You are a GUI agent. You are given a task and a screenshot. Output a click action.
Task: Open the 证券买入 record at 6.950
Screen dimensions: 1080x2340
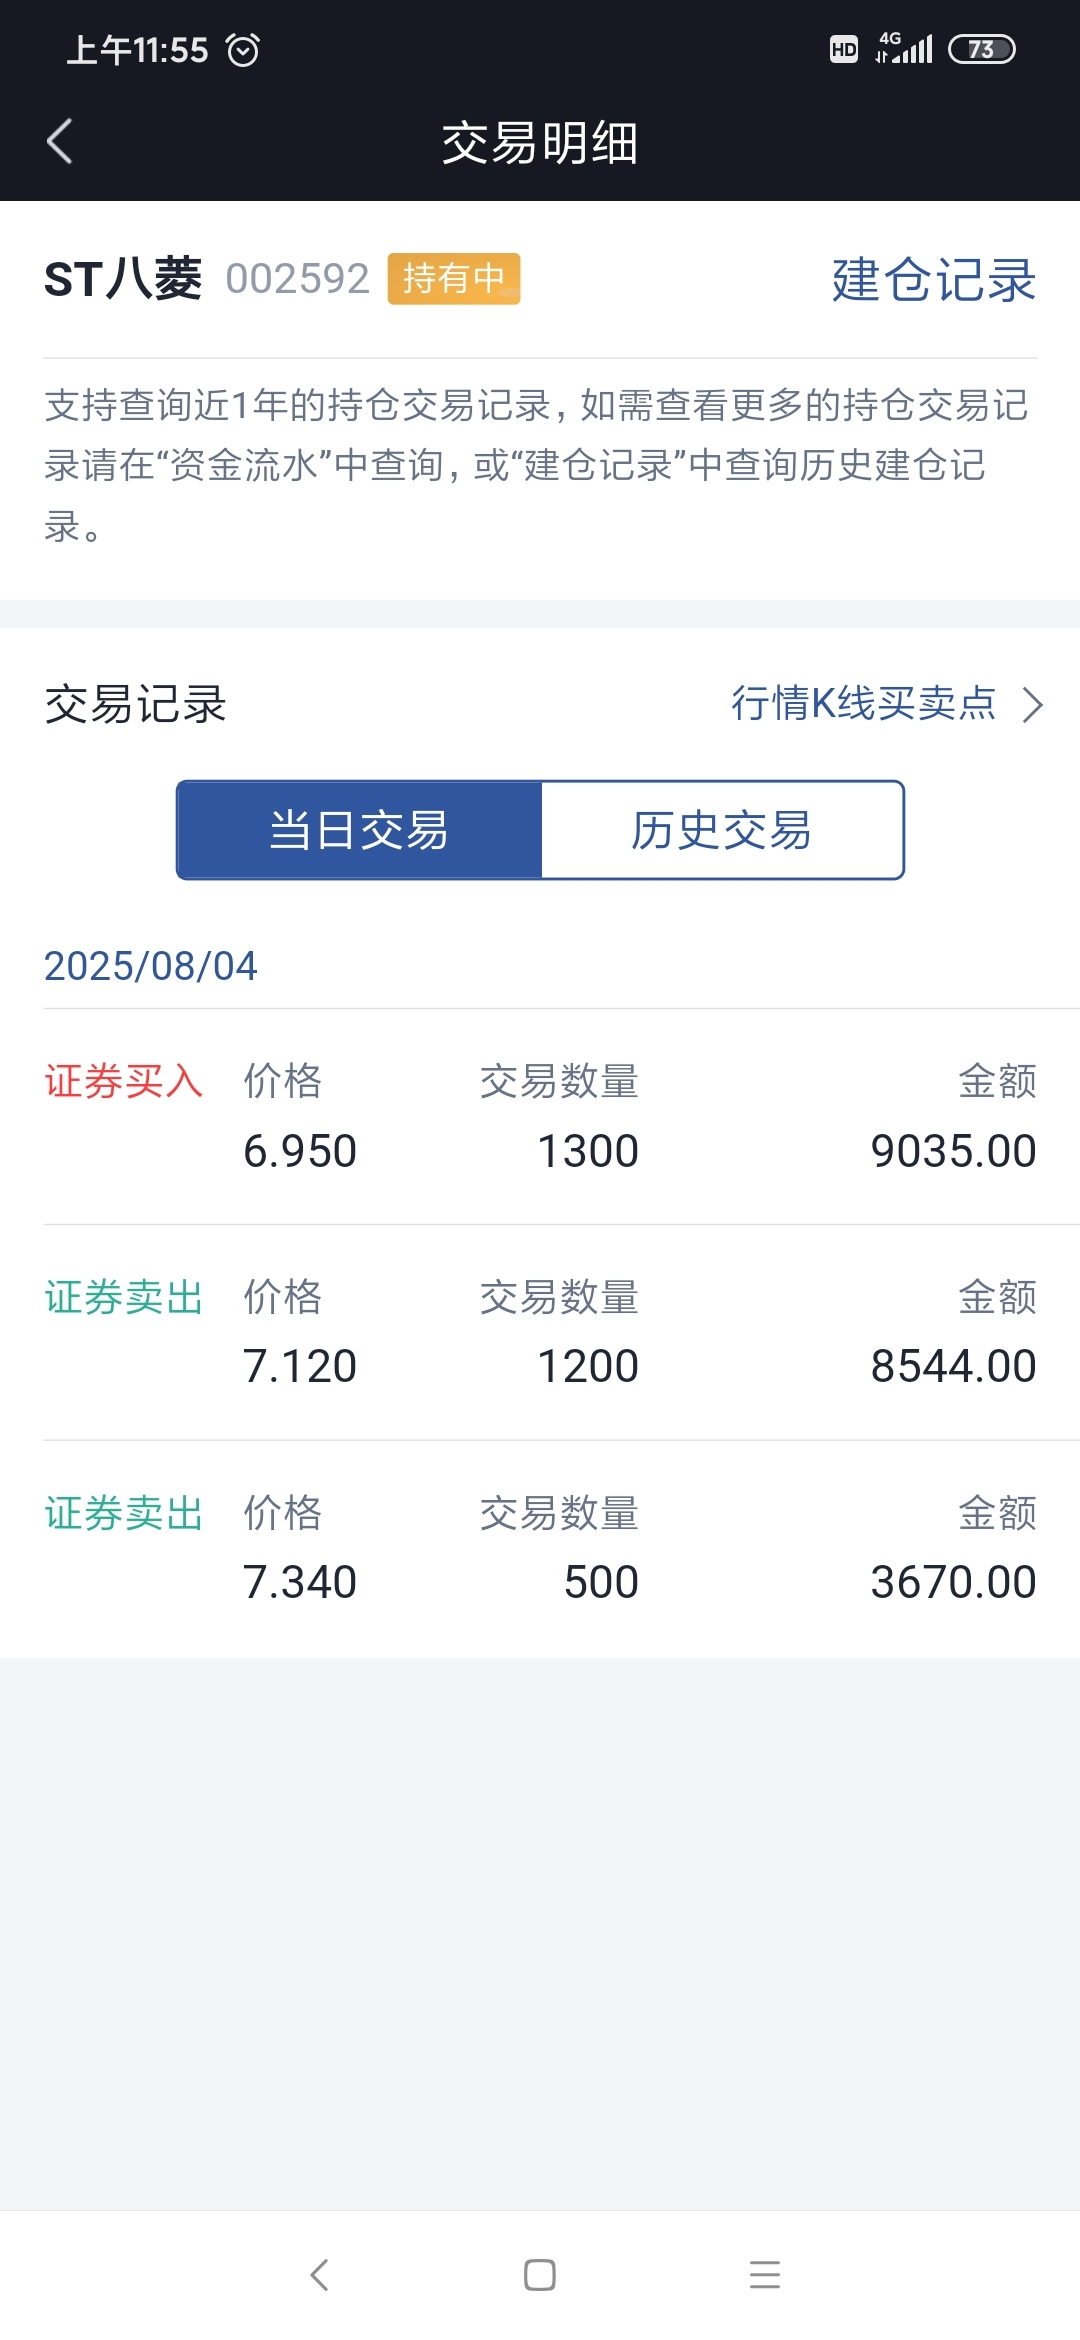(x=540, y=1117)
